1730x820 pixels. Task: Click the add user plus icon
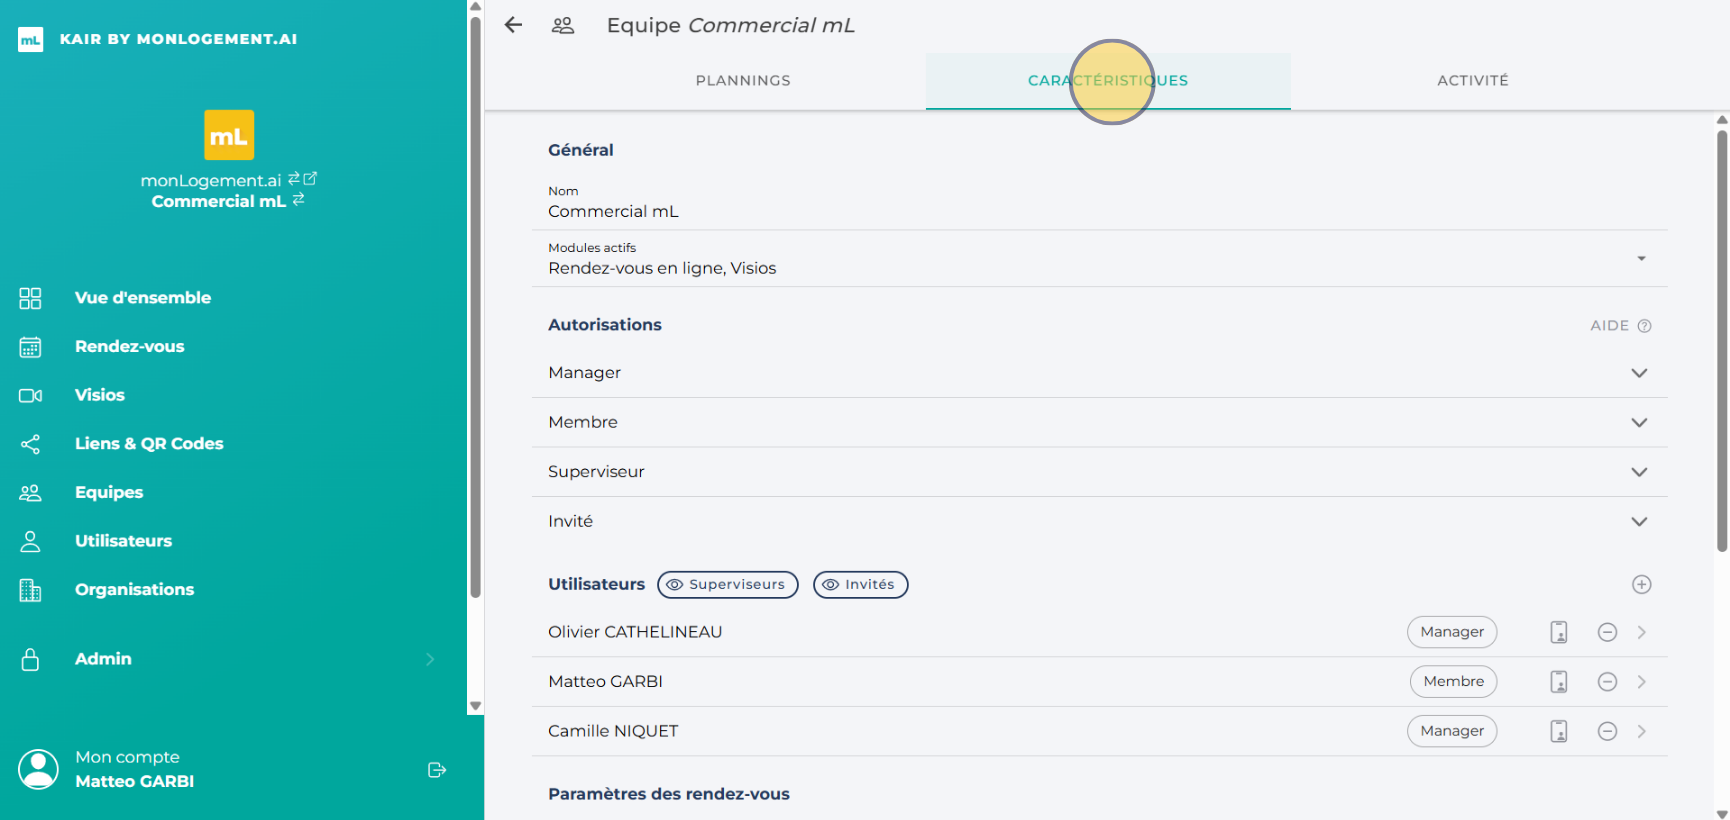[1641, 585]
